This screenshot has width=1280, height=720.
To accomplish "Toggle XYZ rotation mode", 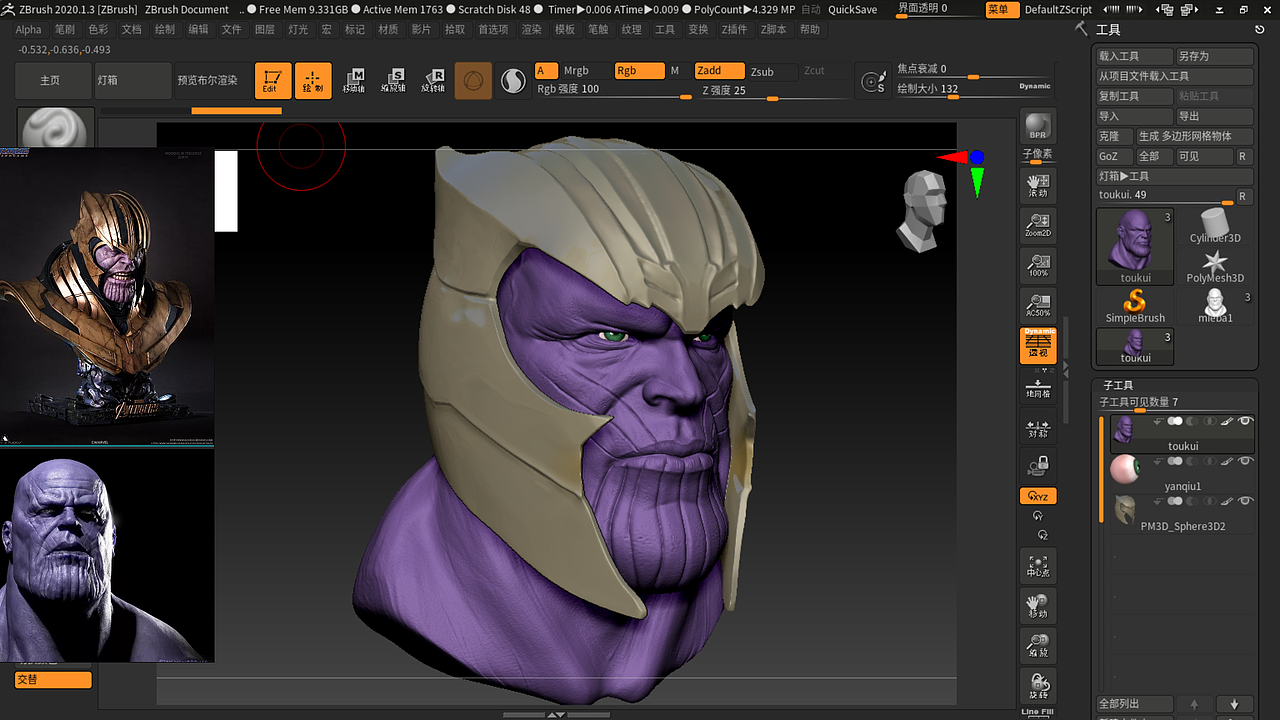I will [x=1038, y=496].
